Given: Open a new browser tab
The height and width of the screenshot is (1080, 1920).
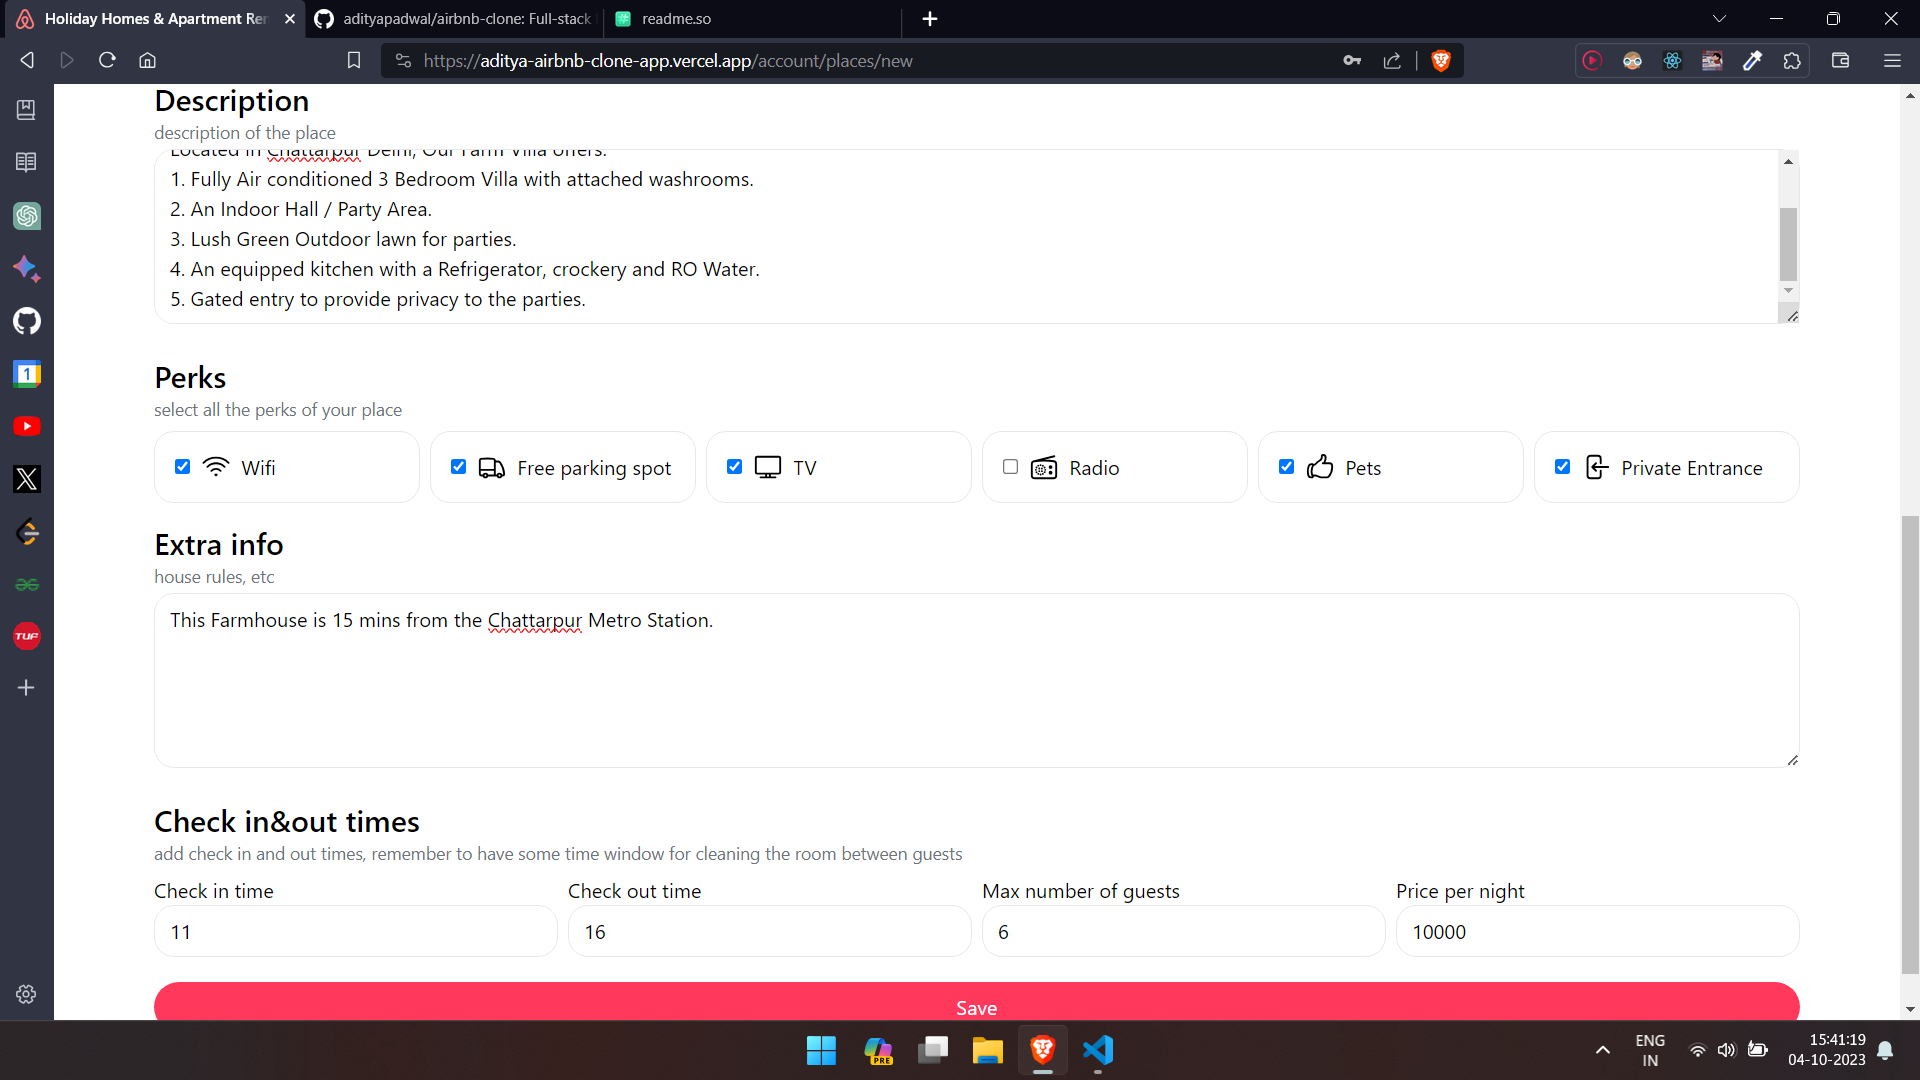Looking at the screenshot, I should (x=929, y=18).
